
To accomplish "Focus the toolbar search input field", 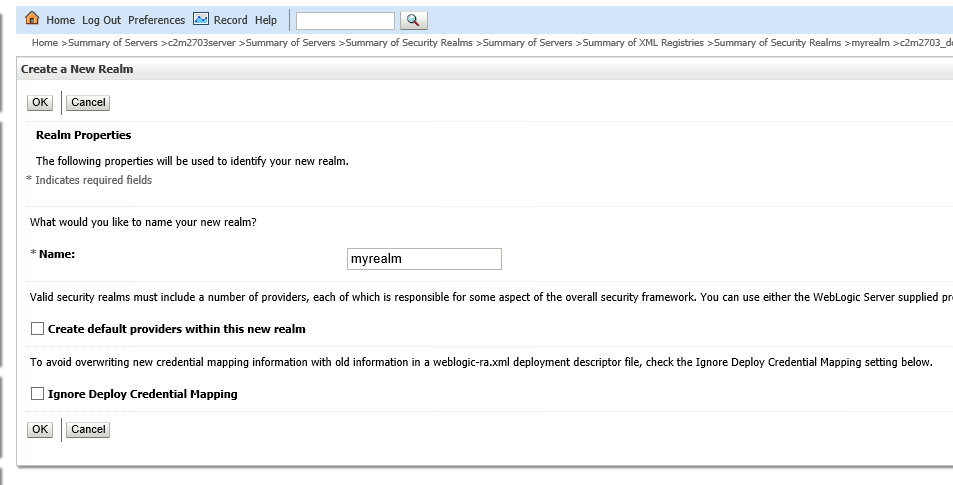I will click(x=345, y=21).
